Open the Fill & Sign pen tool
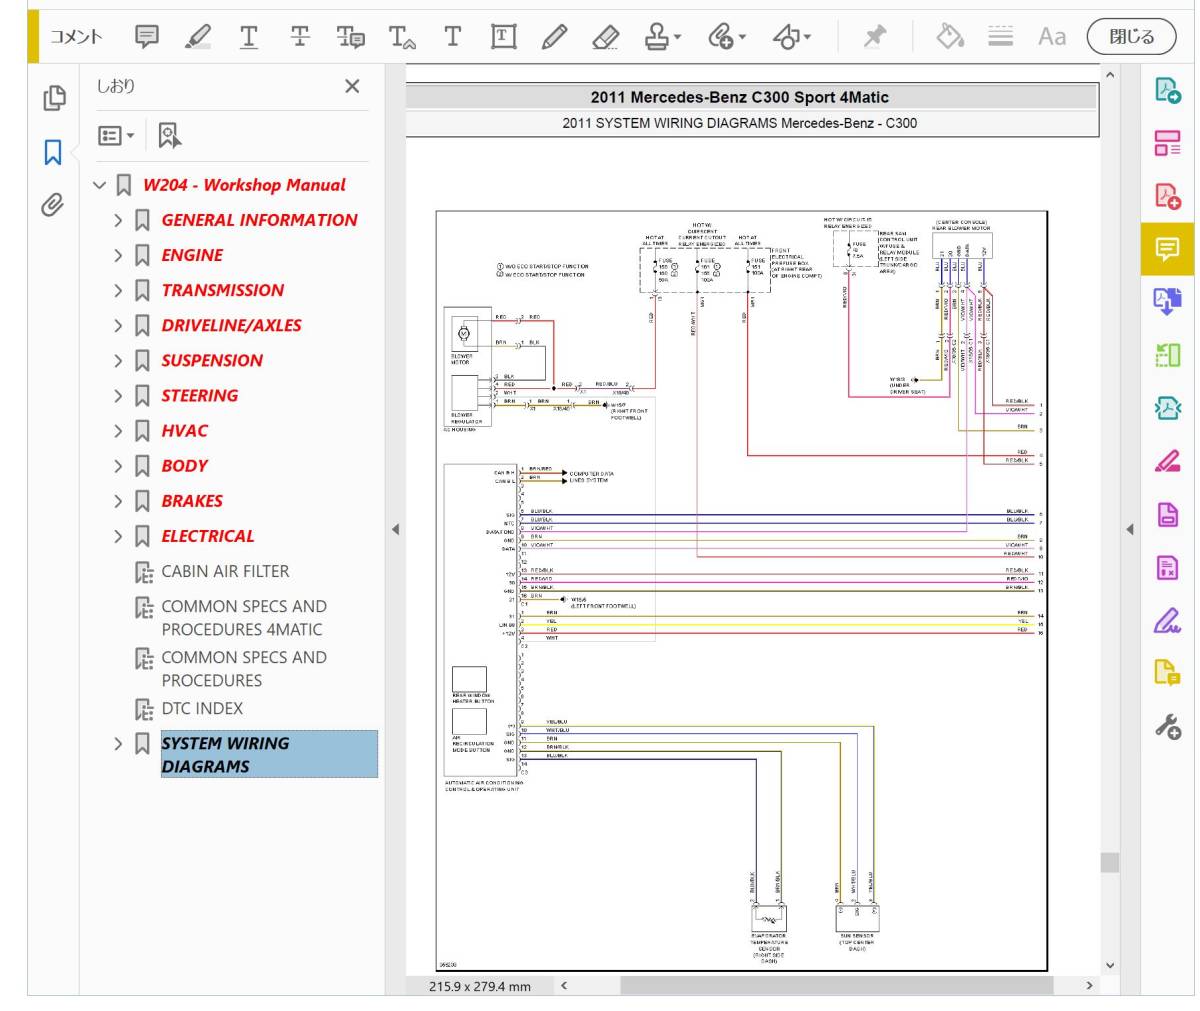 [1167, 621]
